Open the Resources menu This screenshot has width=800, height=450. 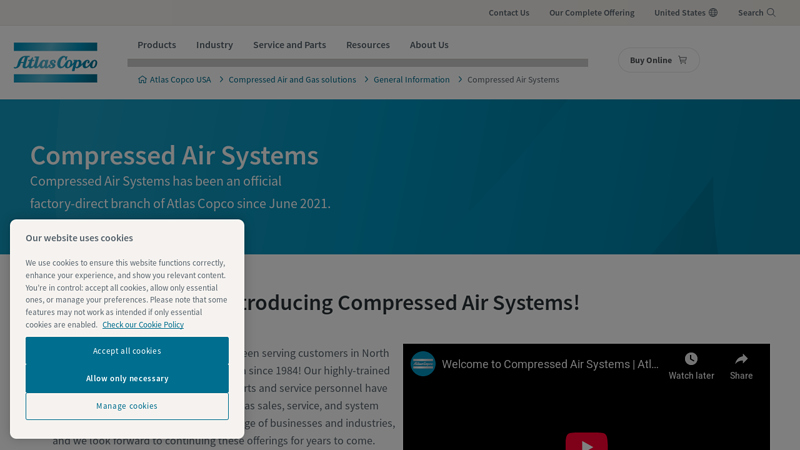pyautogui.click(x=368, y=45)
